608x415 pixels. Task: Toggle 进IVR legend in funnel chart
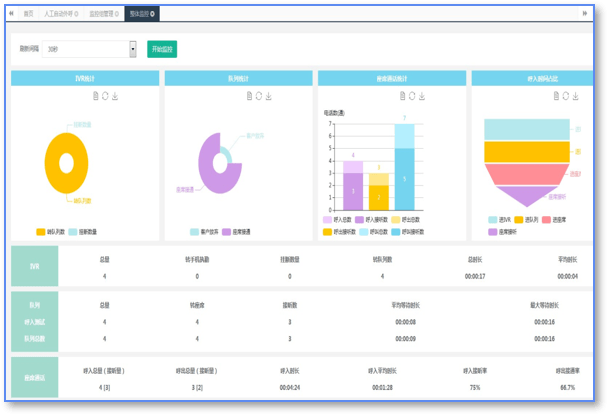[499, 218]
